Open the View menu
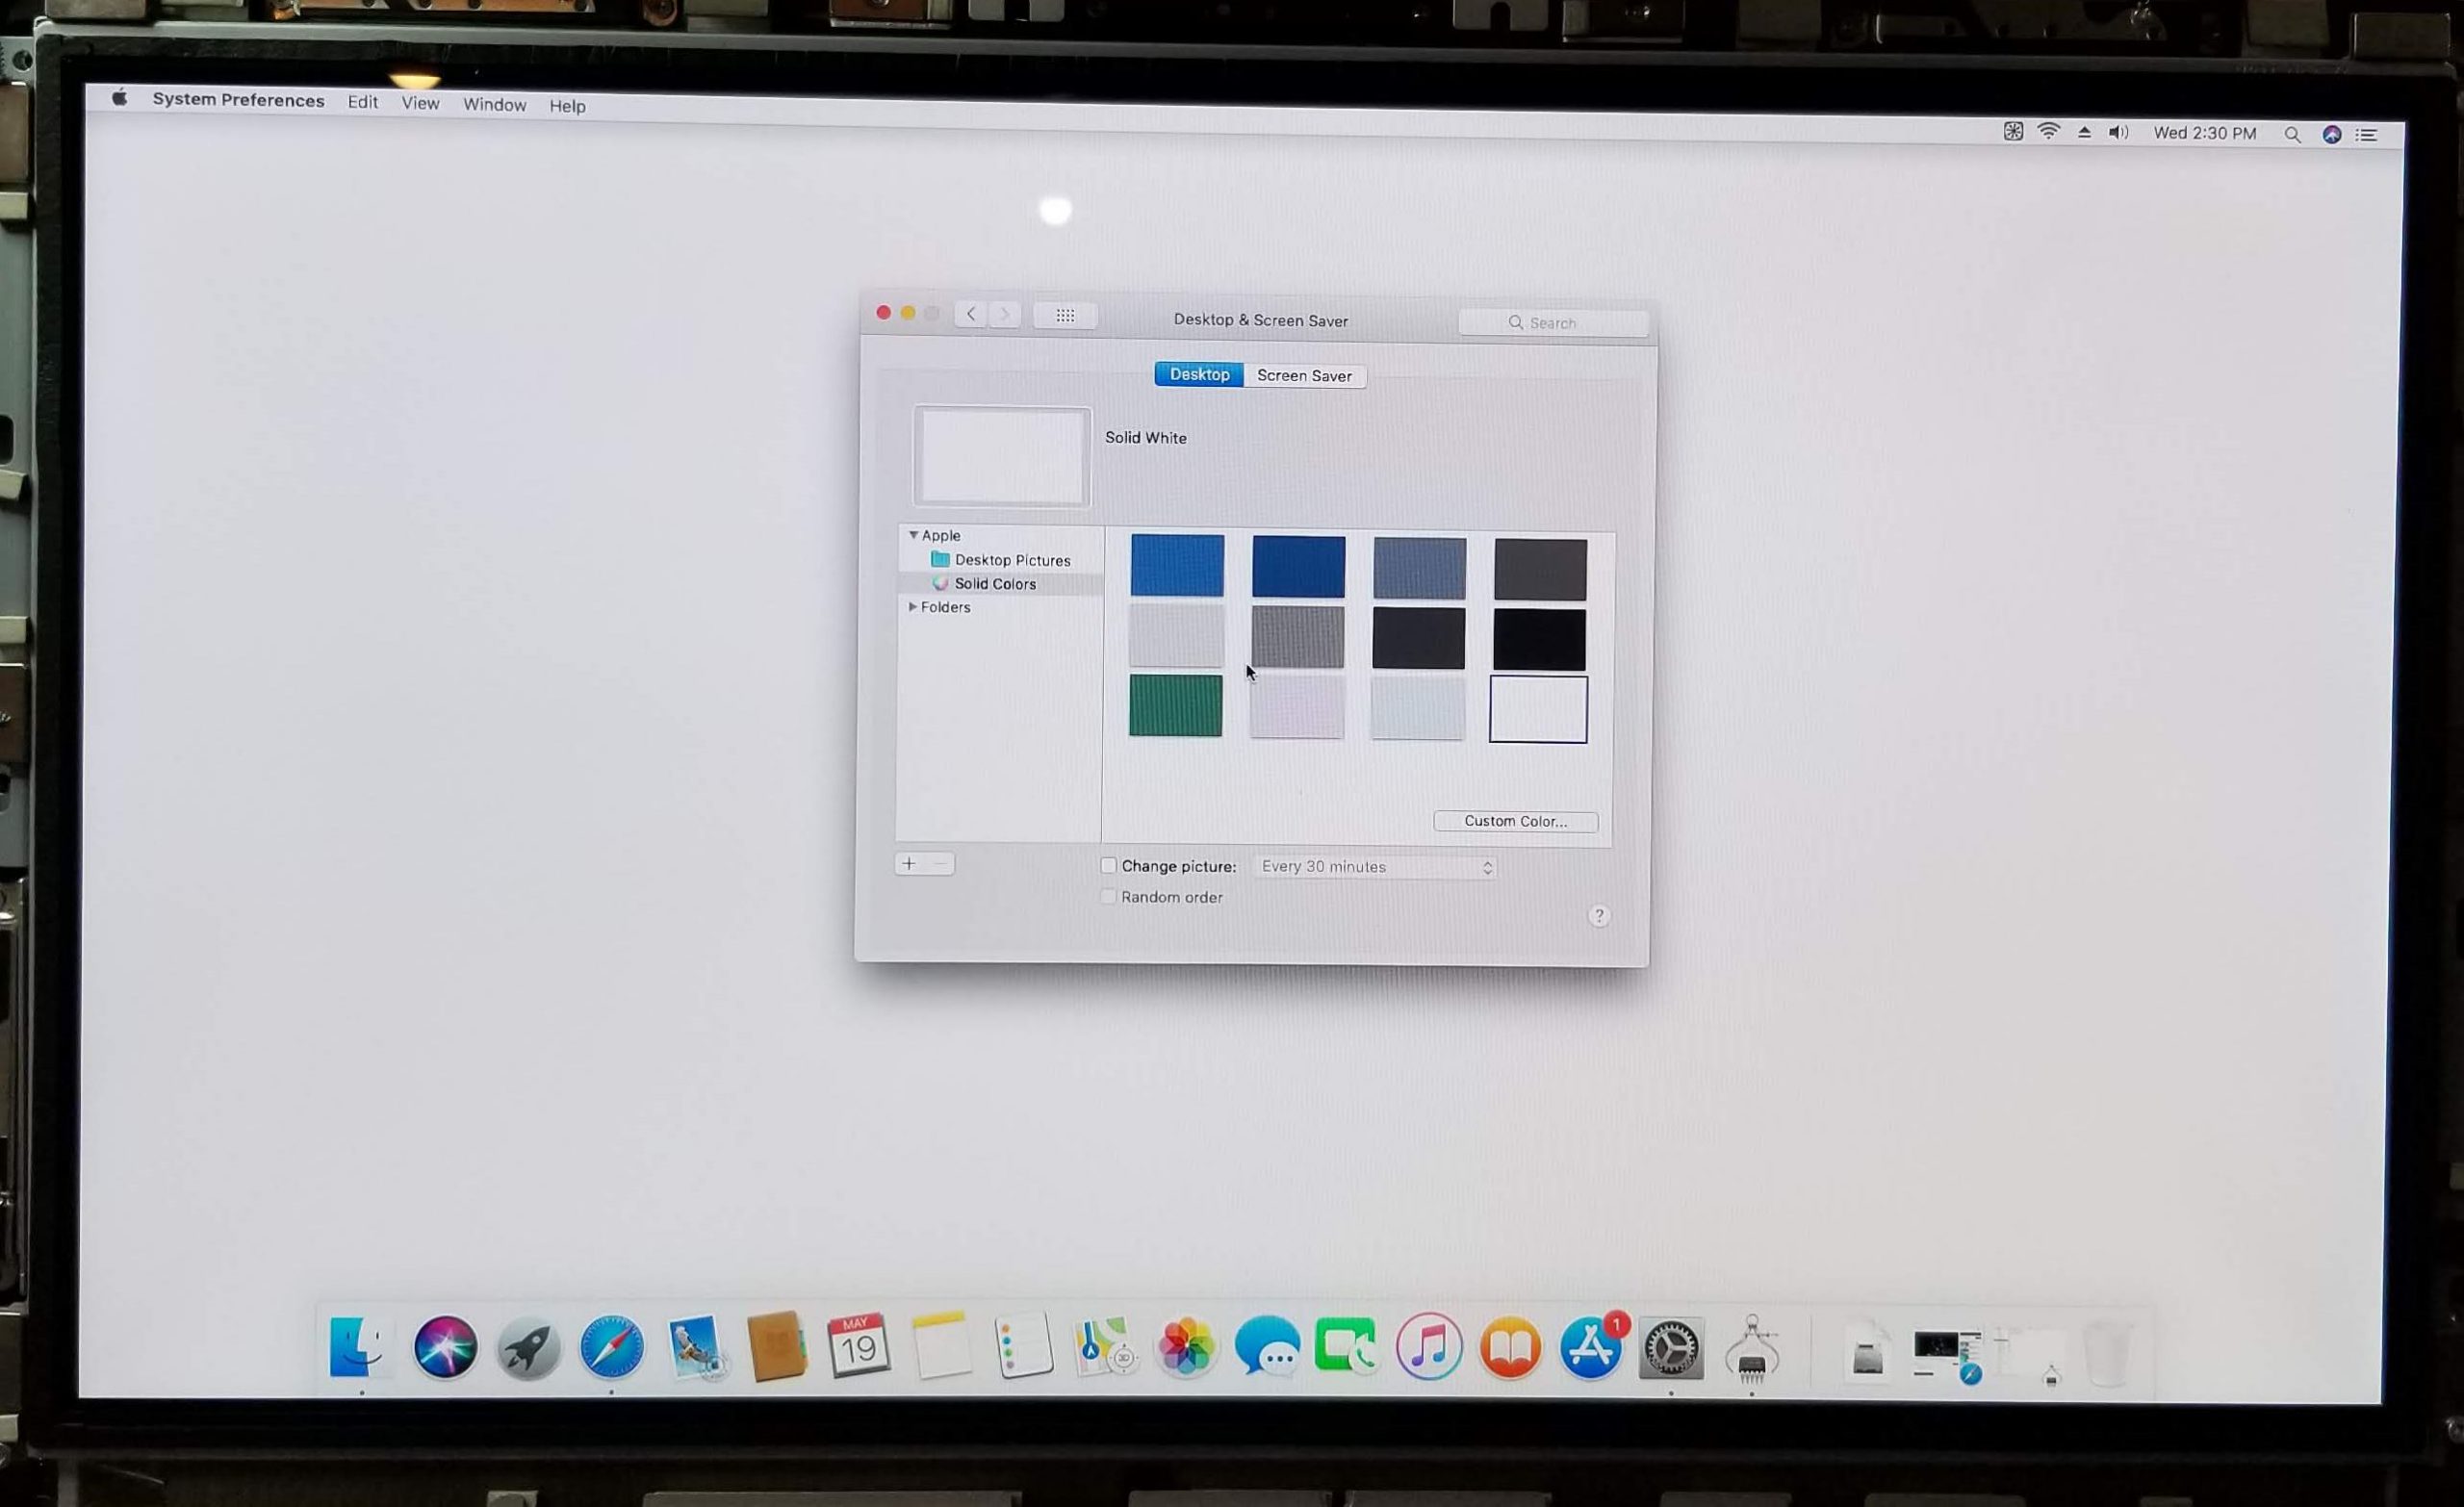The image size is (2464, 1507). 420,103
